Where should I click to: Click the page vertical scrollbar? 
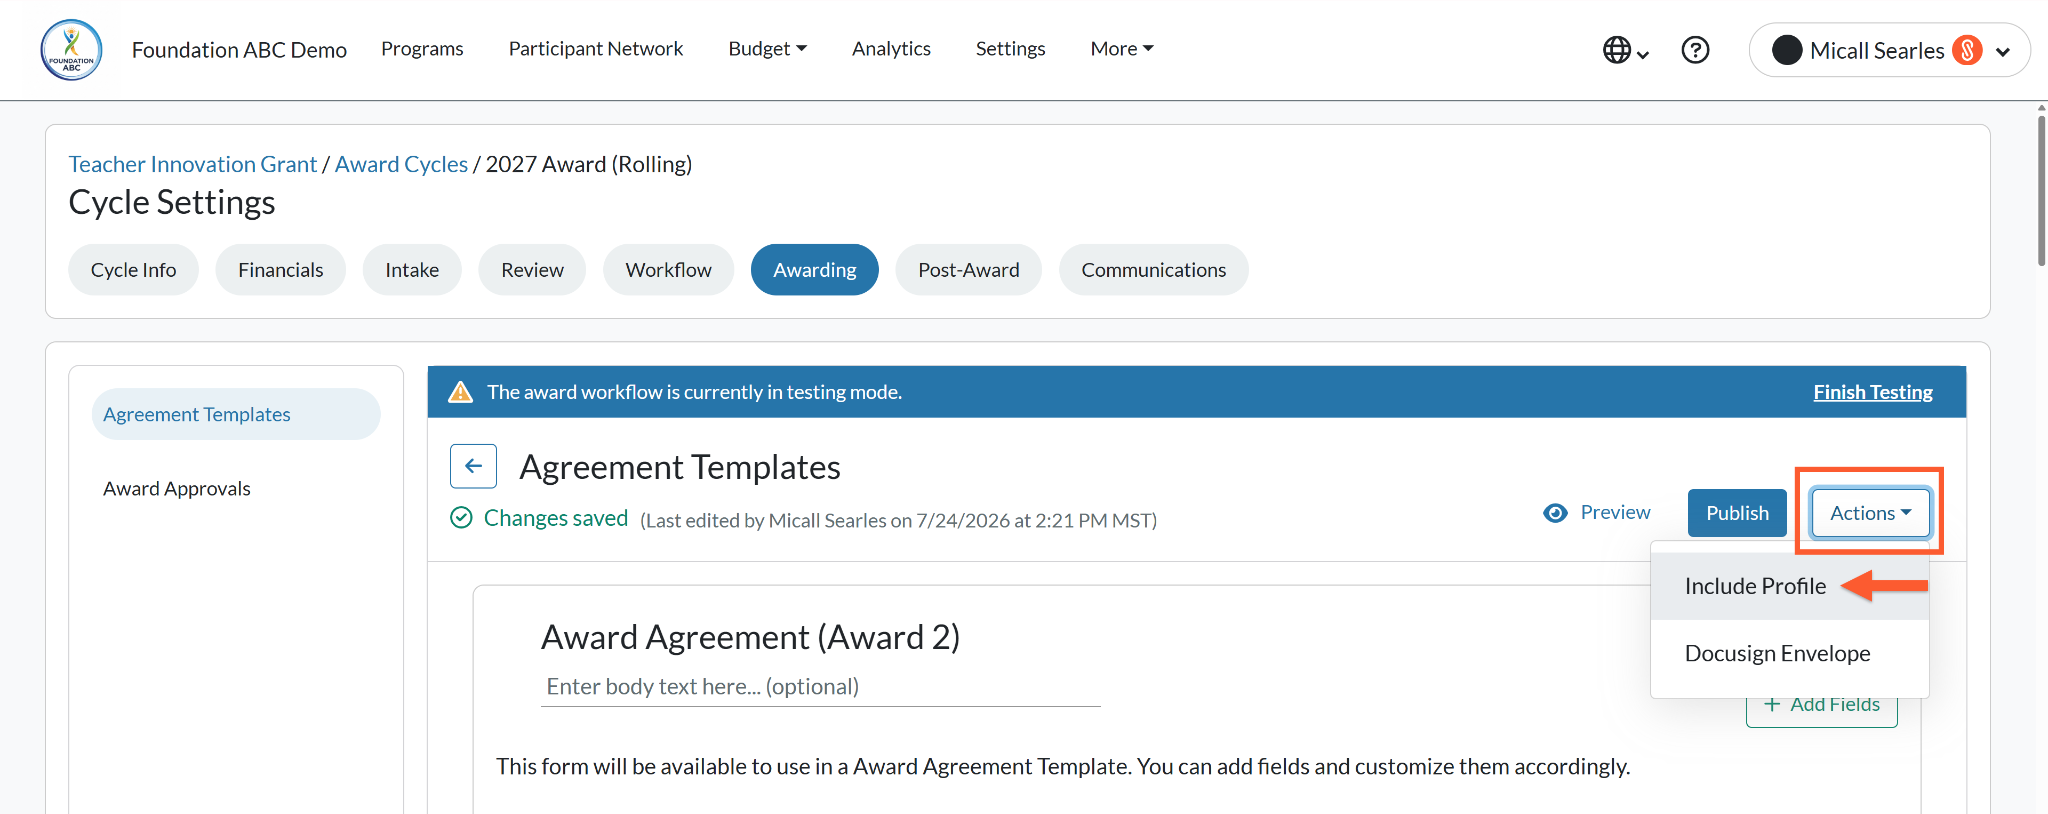click(2041, 190)
